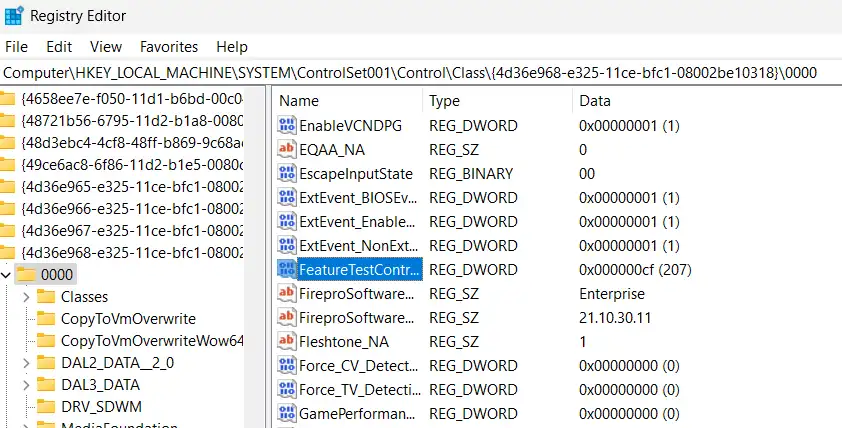The height and width of the screenshot is (428, 842).
Task: Select the EscapeInputState value name
Action: pyautogui.click(x=355, y=174)
